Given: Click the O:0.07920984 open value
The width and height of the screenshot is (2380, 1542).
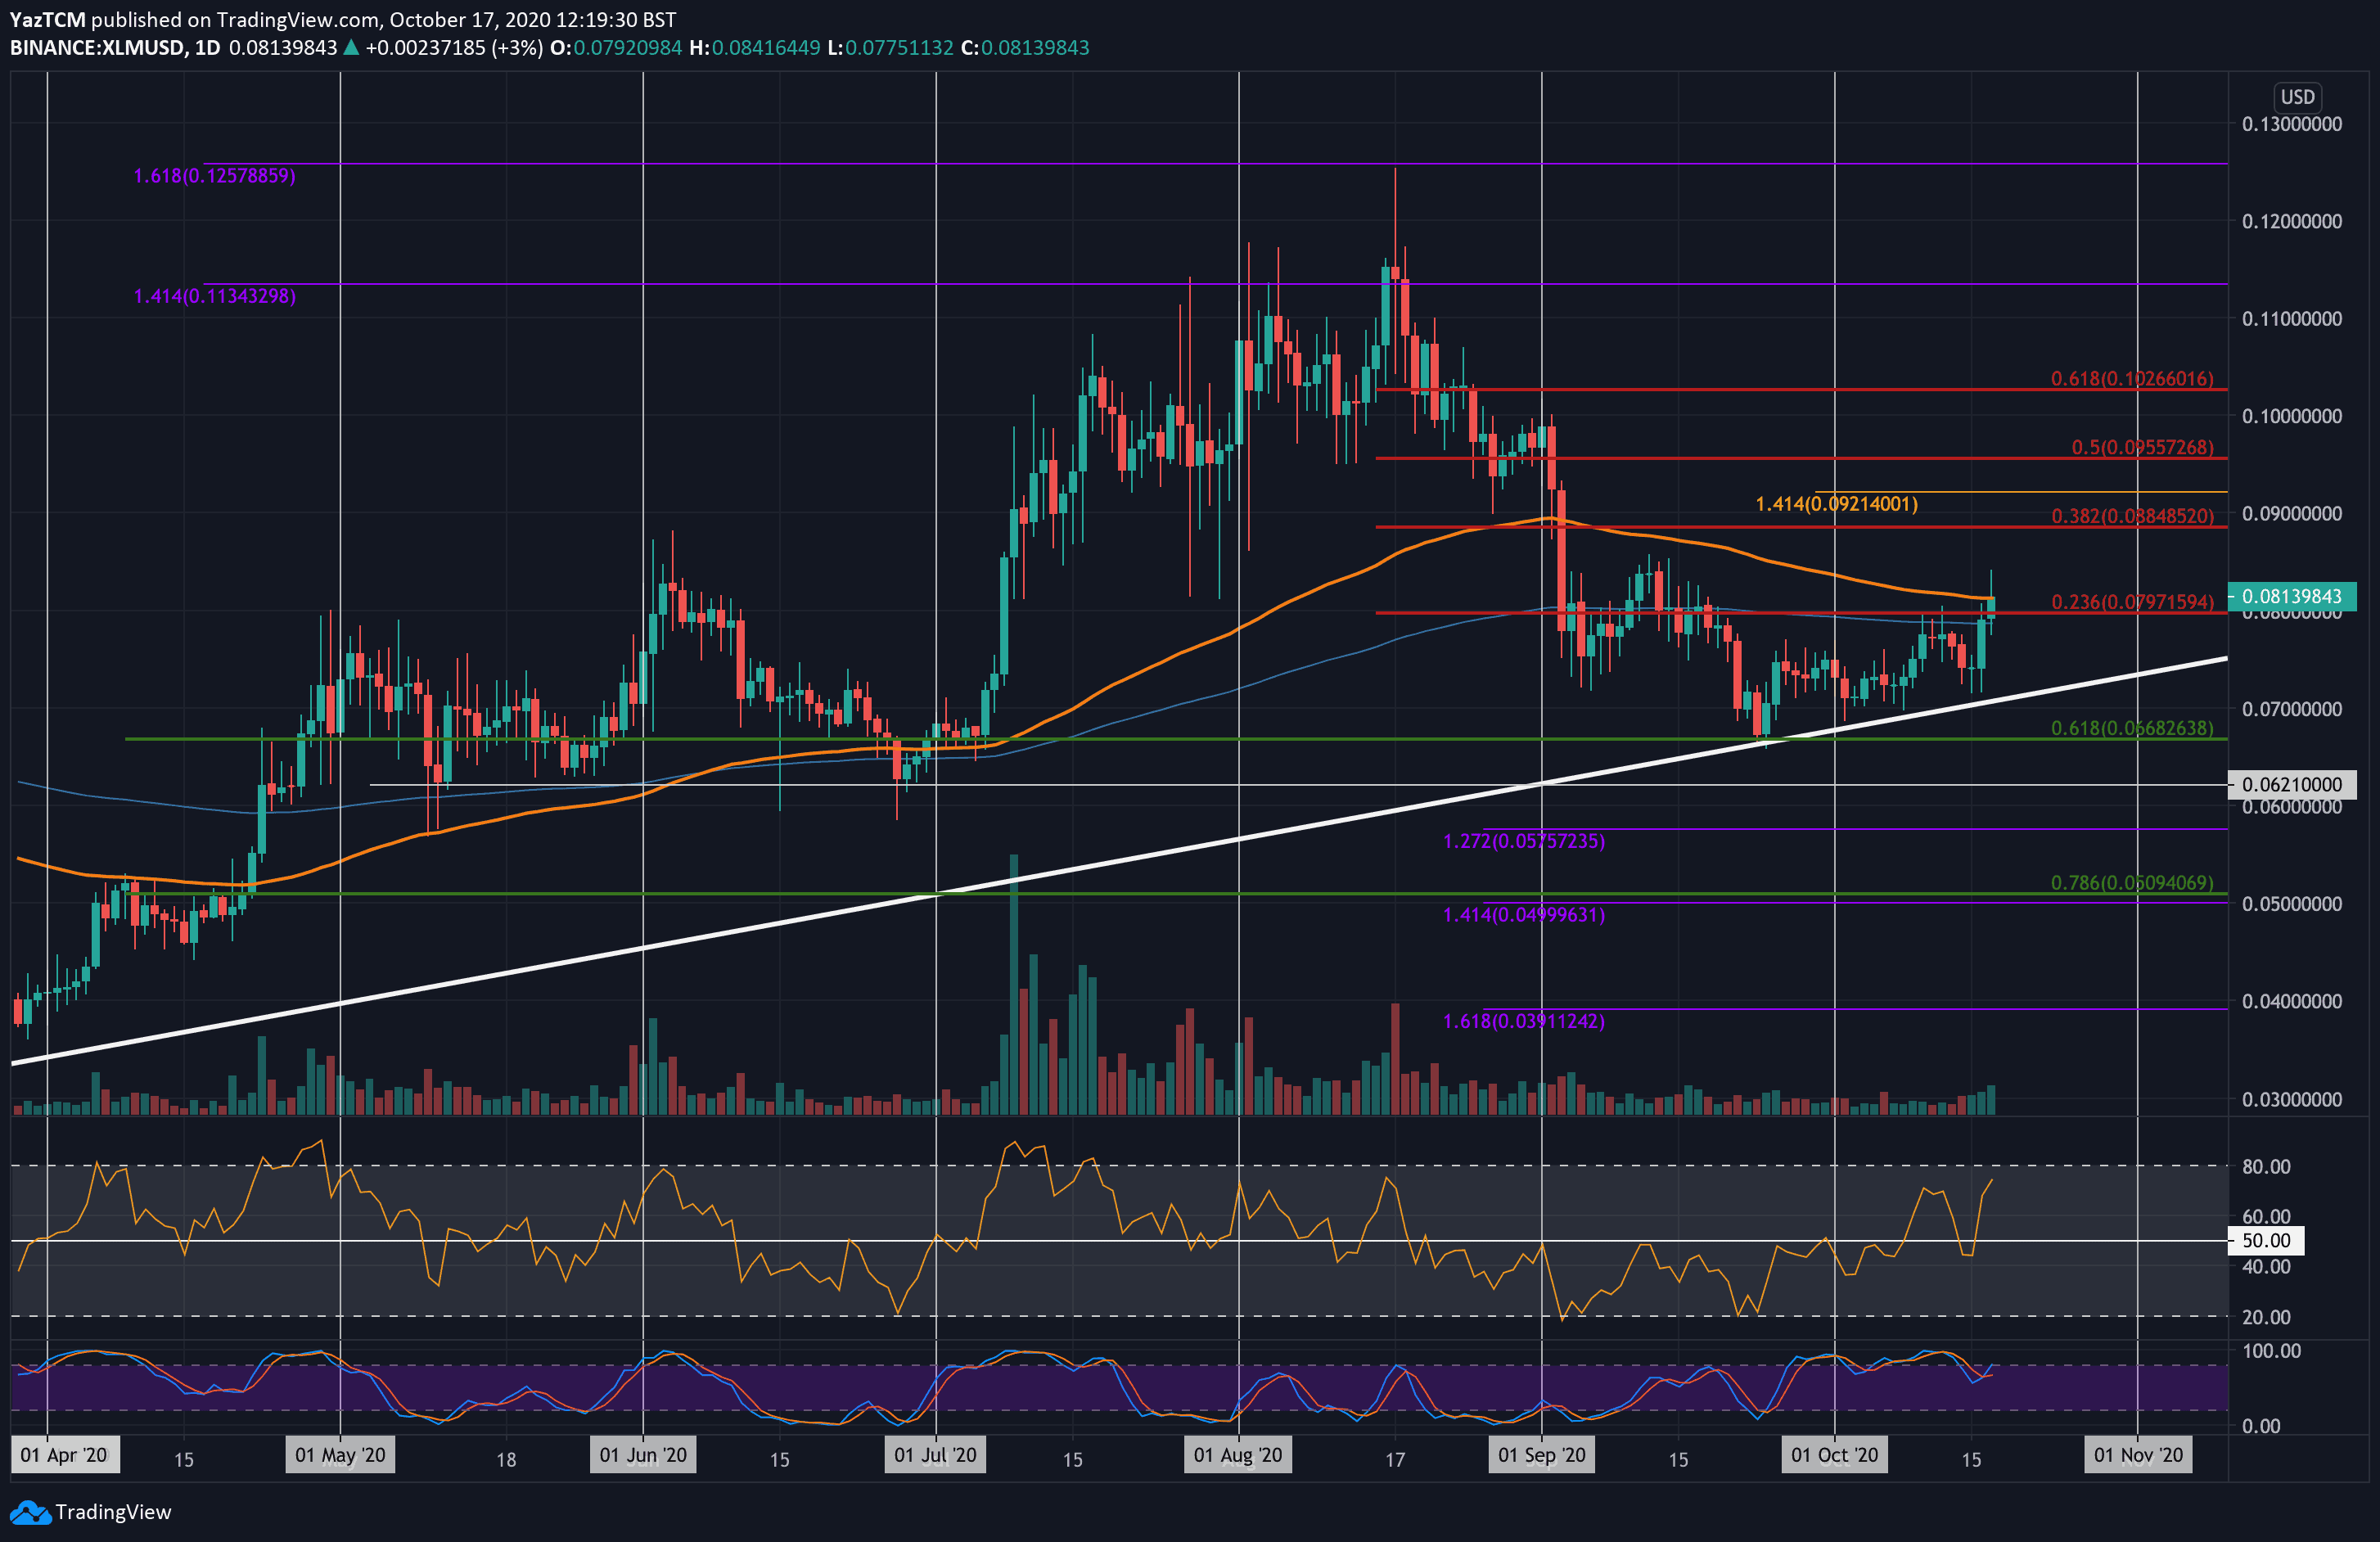Looking at the screenshot, I should click(x=616, y=48).
